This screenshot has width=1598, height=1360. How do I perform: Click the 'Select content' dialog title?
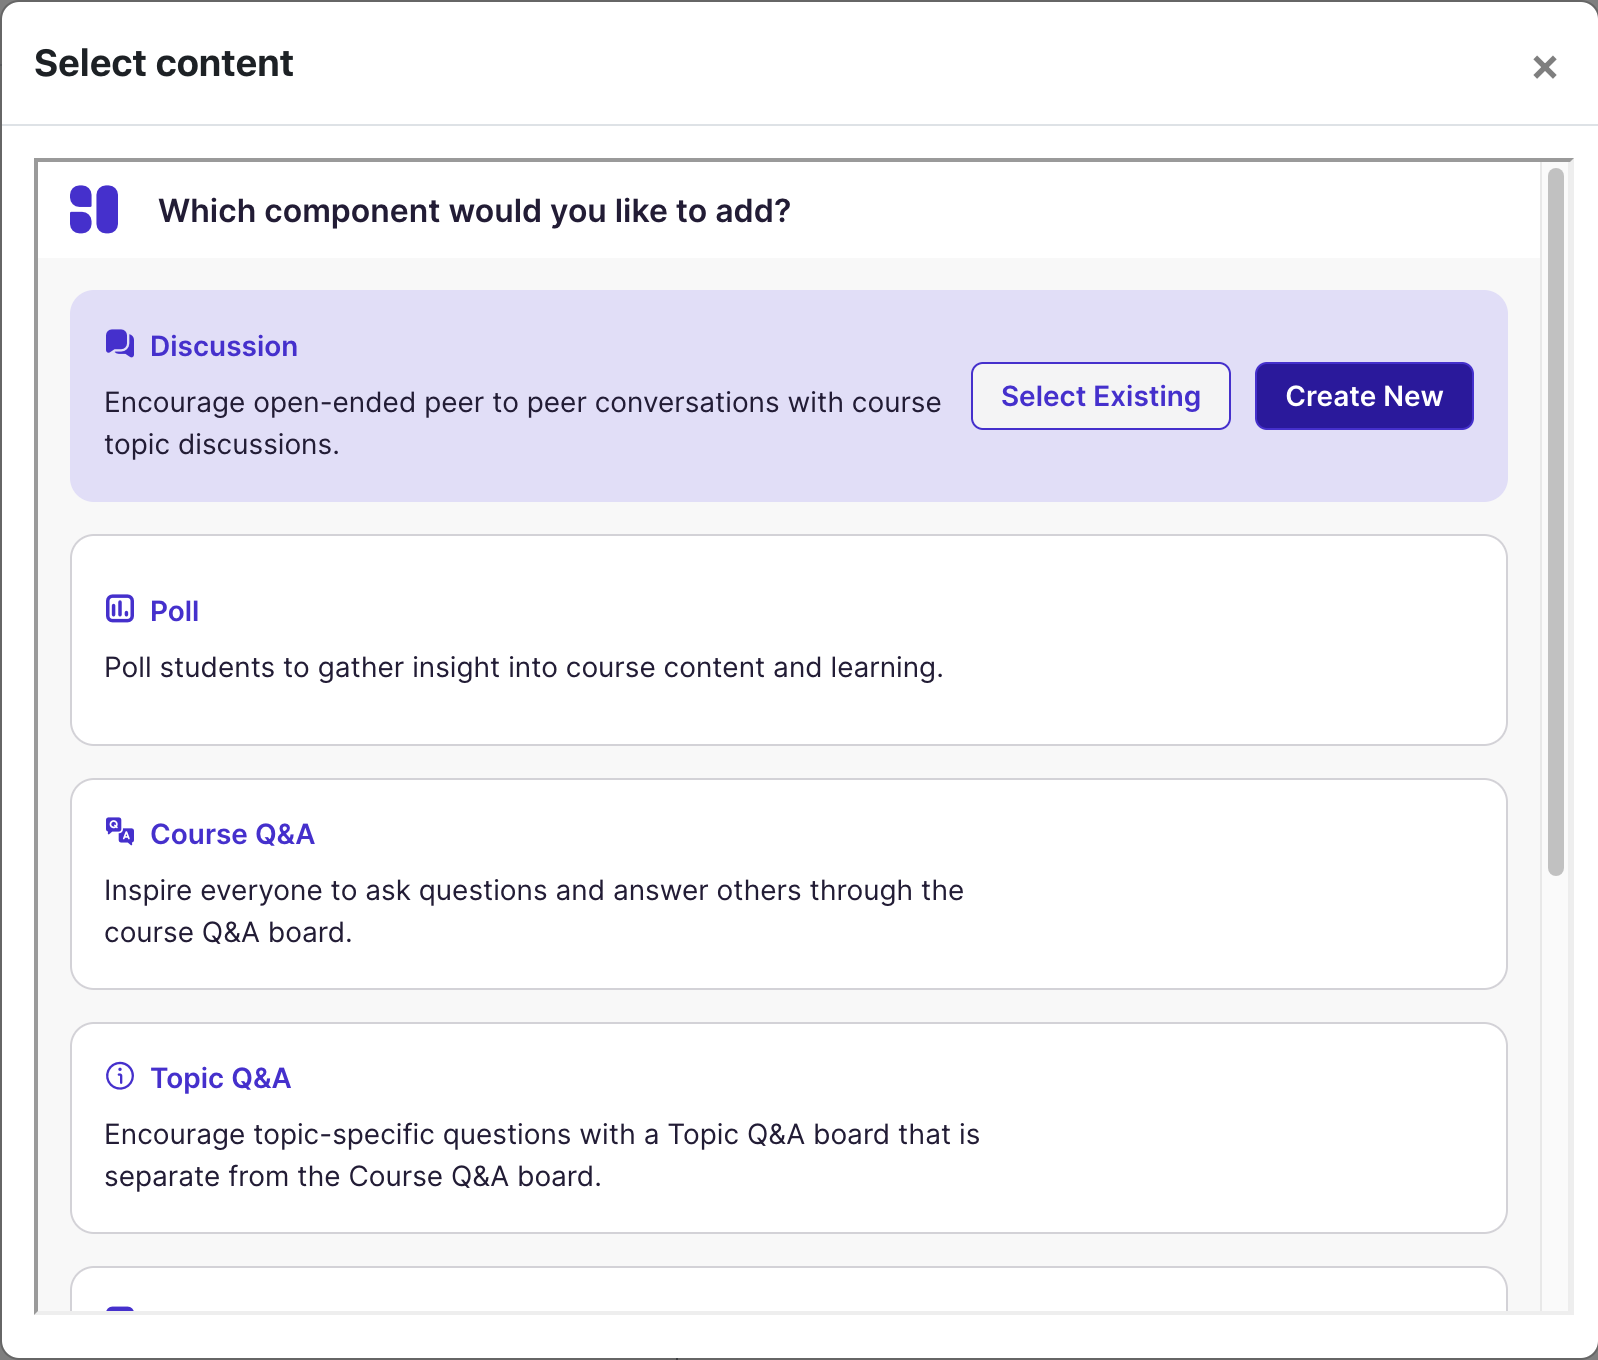tap(164, 63)
